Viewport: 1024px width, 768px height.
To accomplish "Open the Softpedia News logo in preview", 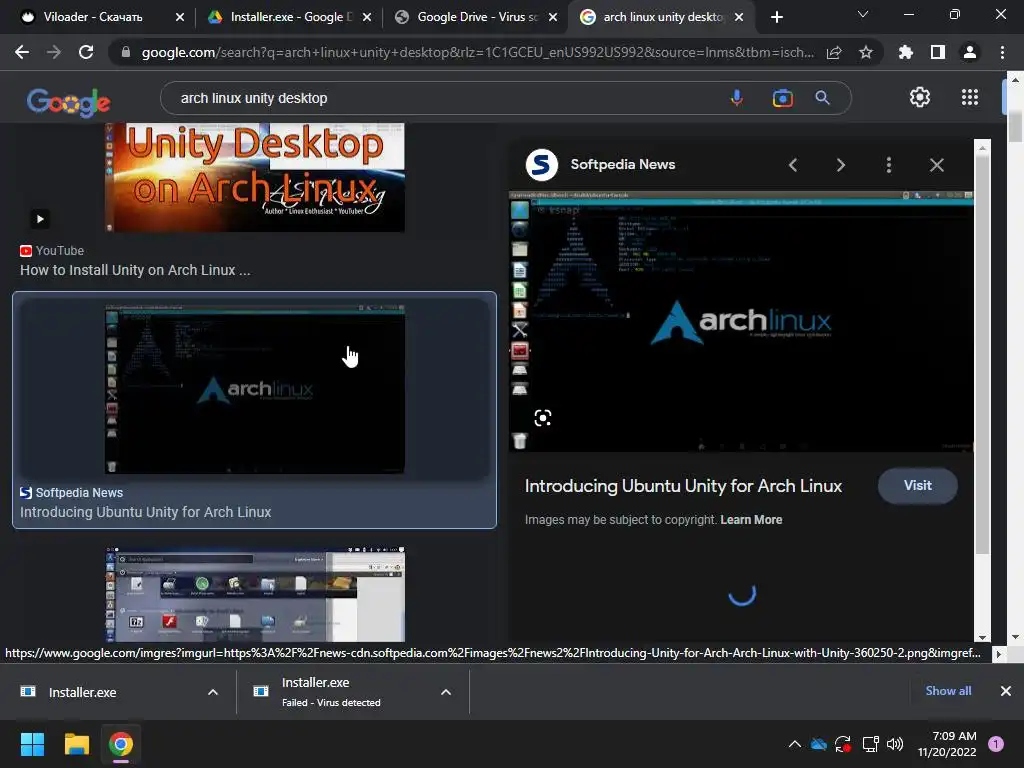I will tap(541, 165).
